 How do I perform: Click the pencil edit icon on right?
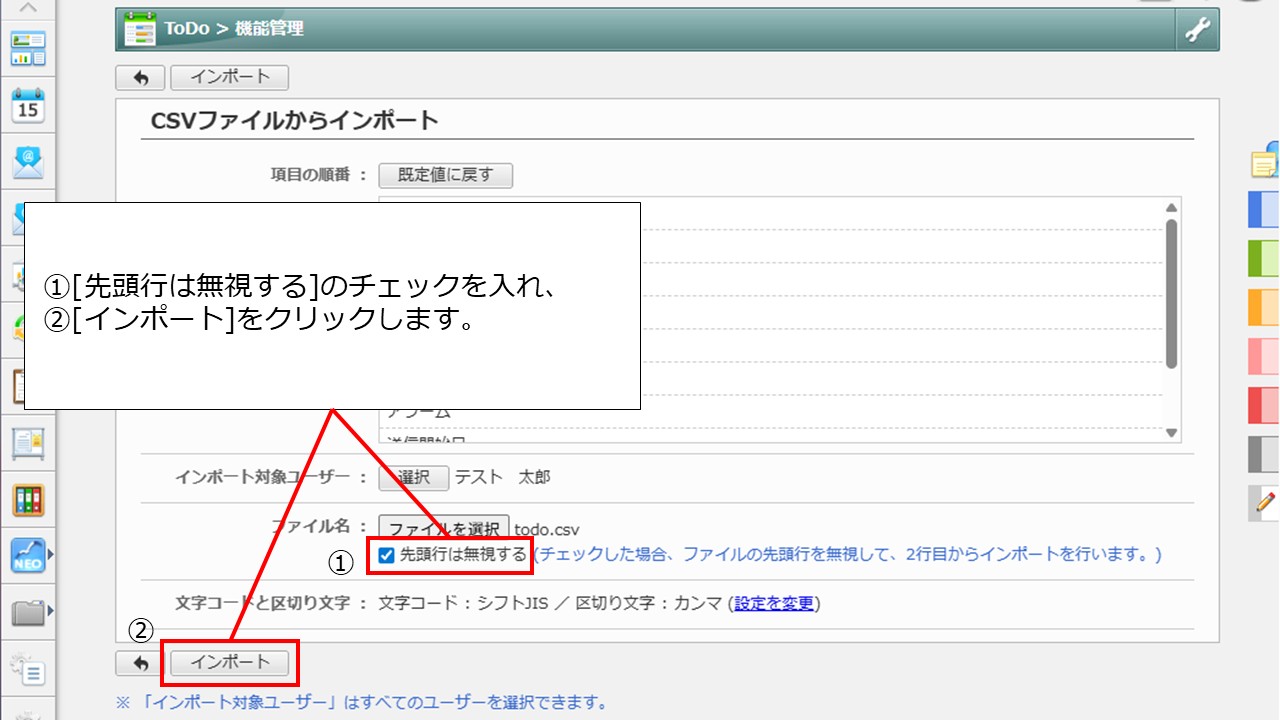click(x=1265, y=502)
